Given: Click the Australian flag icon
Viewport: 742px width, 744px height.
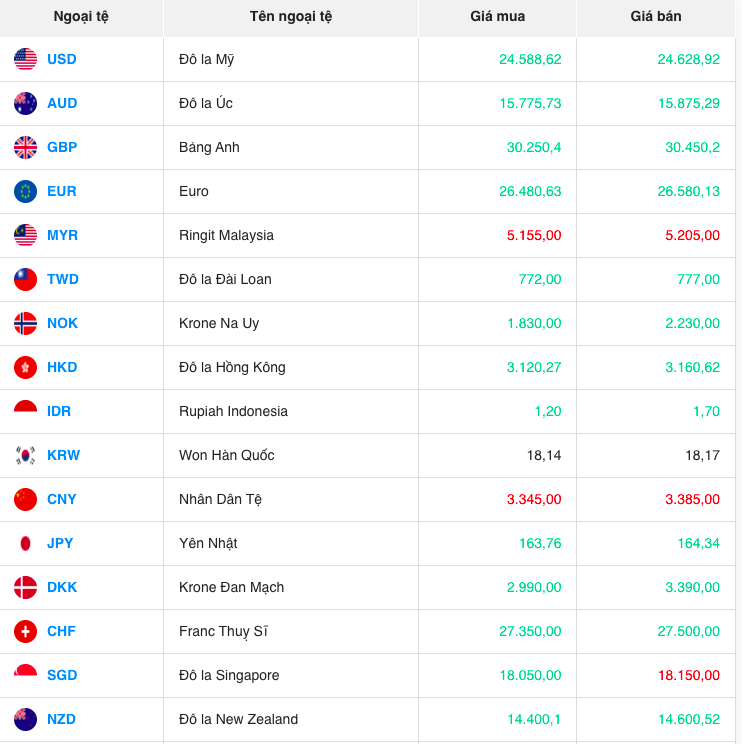Looking at the screenshot, I should 26,103.
